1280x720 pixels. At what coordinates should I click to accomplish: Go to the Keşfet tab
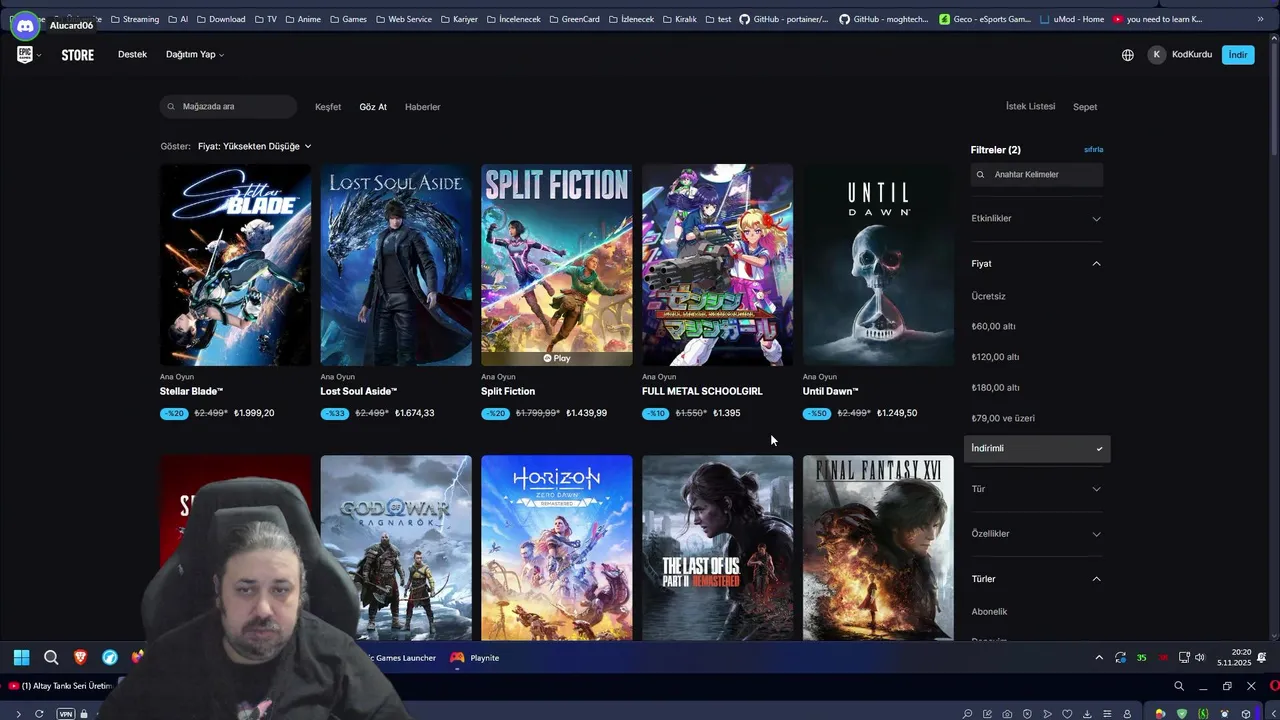(328, 107)
